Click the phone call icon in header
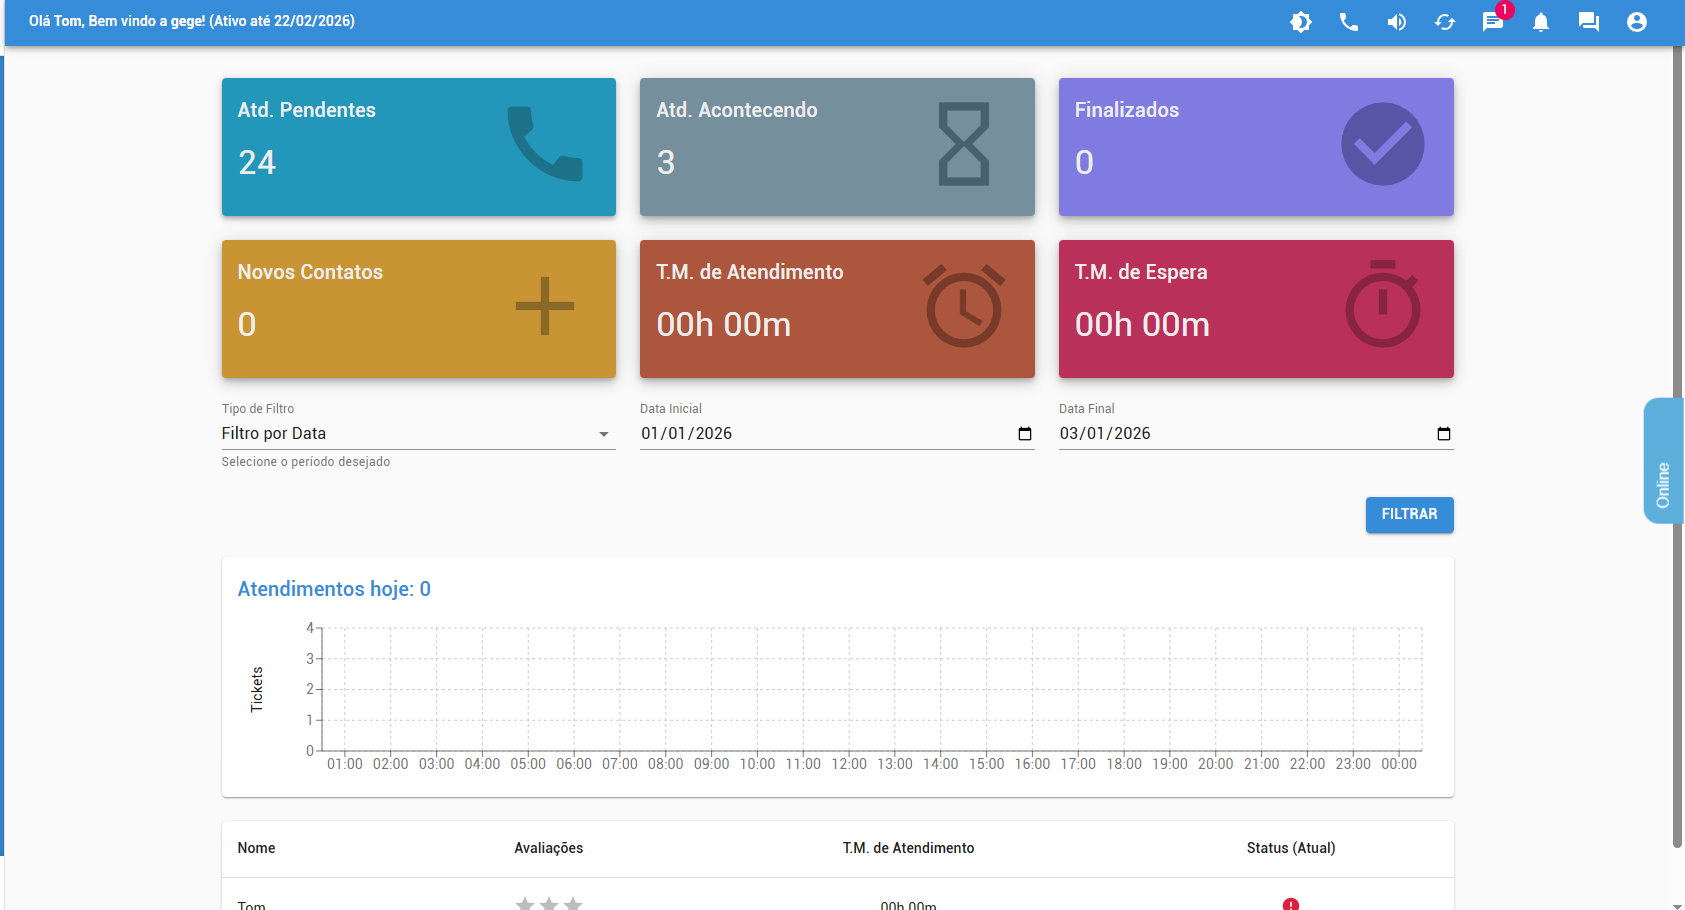This screenshot has width=1685, height=910. click(1348, 22)
